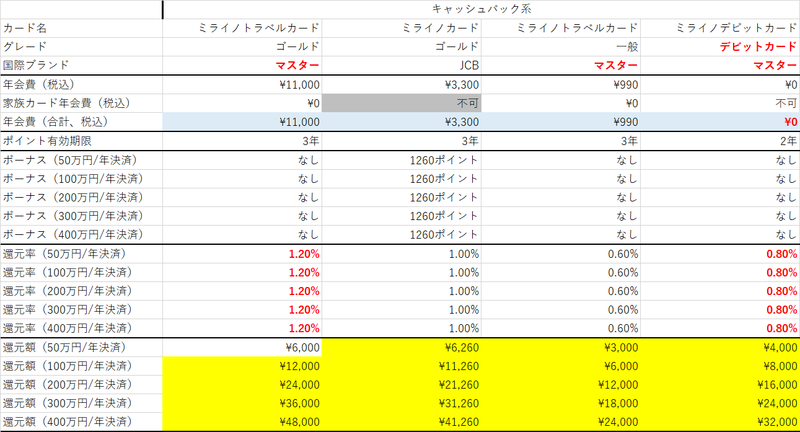Viewport: 800px width, 432px height.
Task: Click the 家族カード年会費（税込） row label
Action: [67, 103]
